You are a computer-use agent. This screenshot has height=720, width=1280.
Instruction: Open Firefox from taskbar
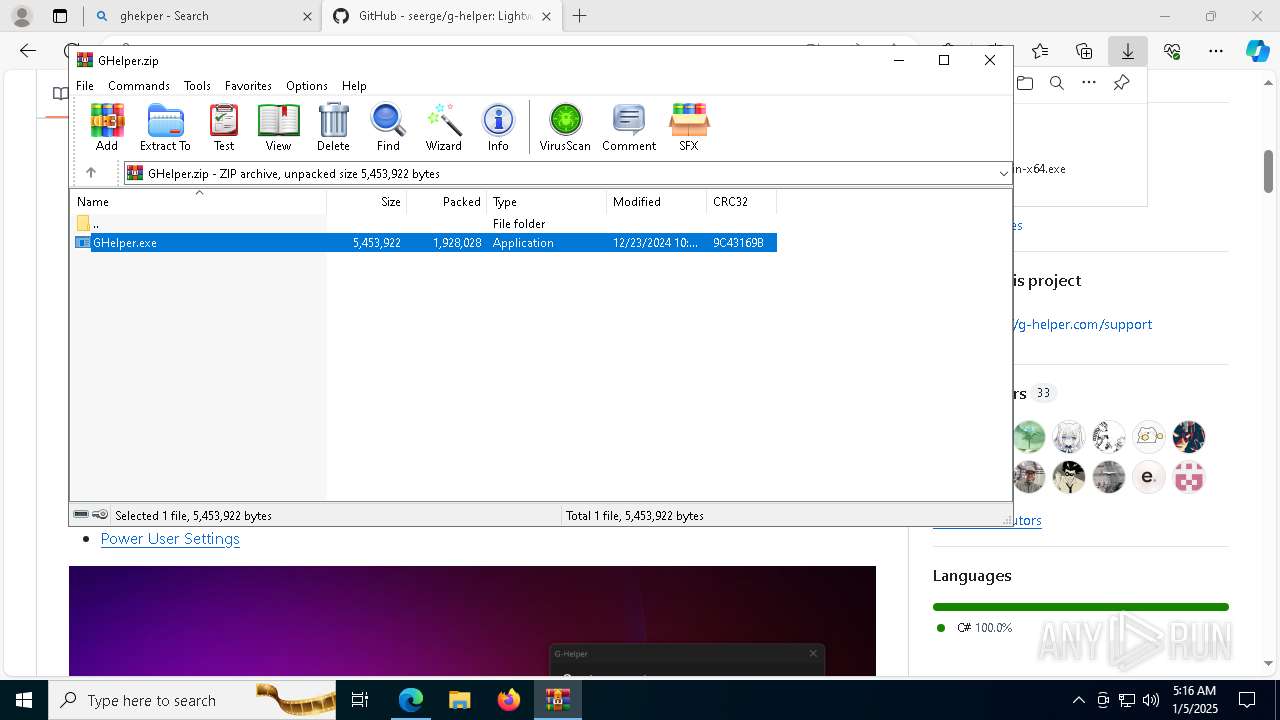tap(508, 700)
